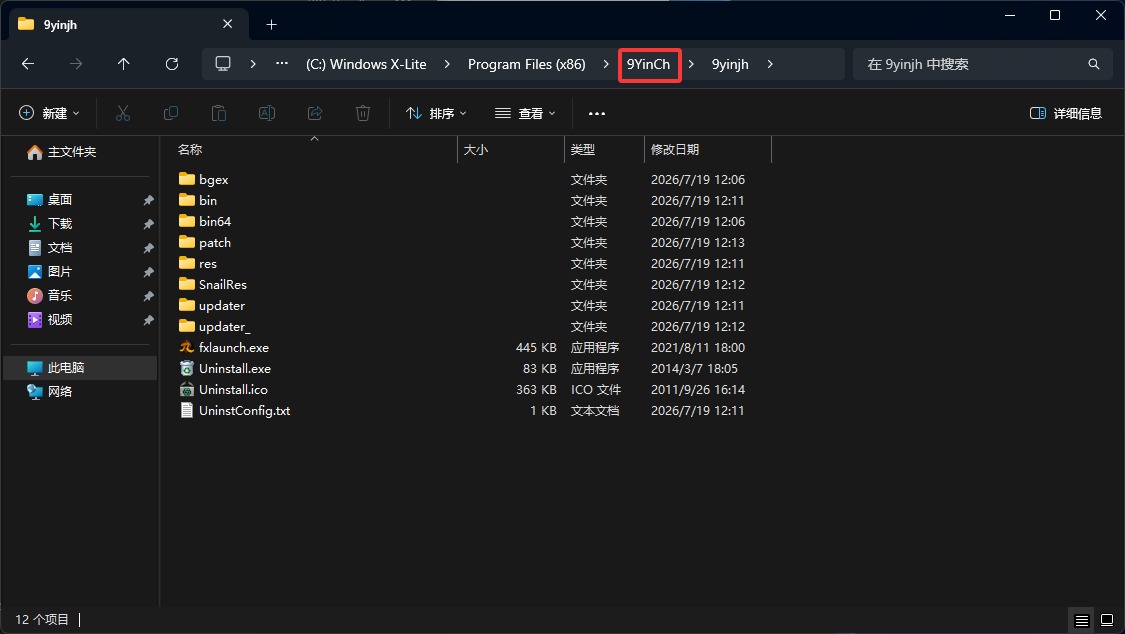Screen dimensions: 1125x634
Task: Click the Cut scissors icon
Action: coord(123,113)
